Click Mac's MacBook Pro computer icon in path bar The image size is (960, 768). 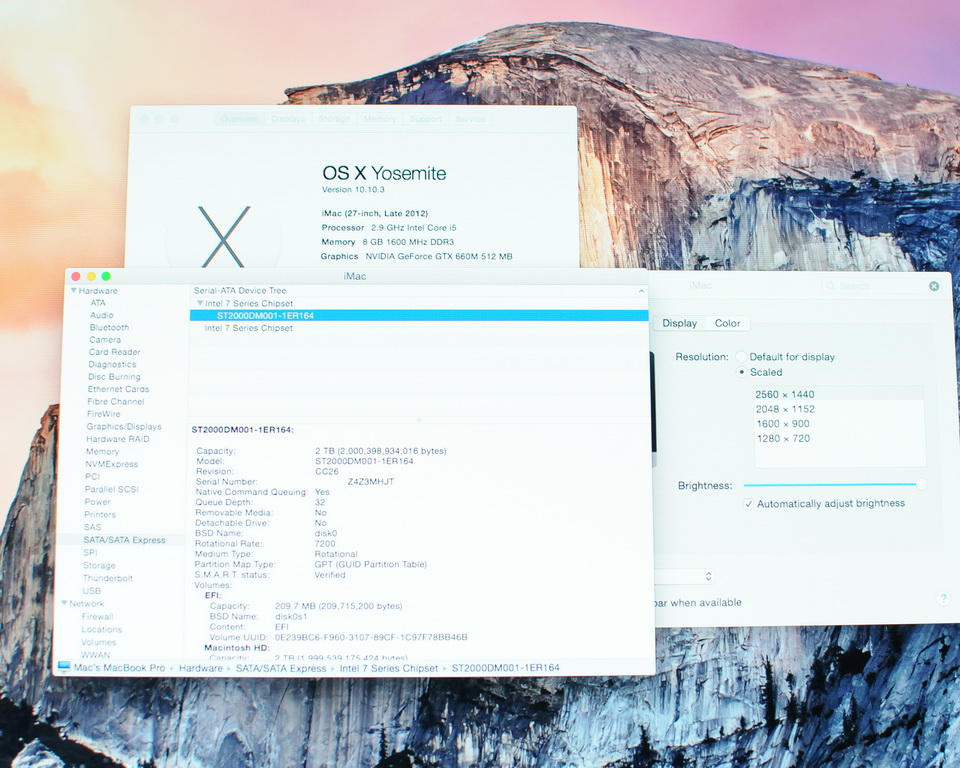click(x=64, y=667)
